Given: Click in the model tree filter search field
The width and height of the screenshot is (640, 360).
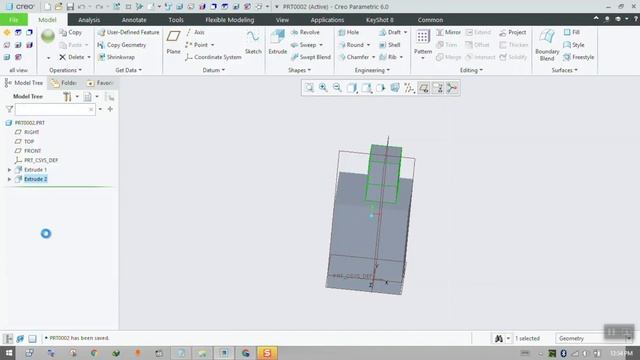Looking at the screenshot, I should click(55, 109).
